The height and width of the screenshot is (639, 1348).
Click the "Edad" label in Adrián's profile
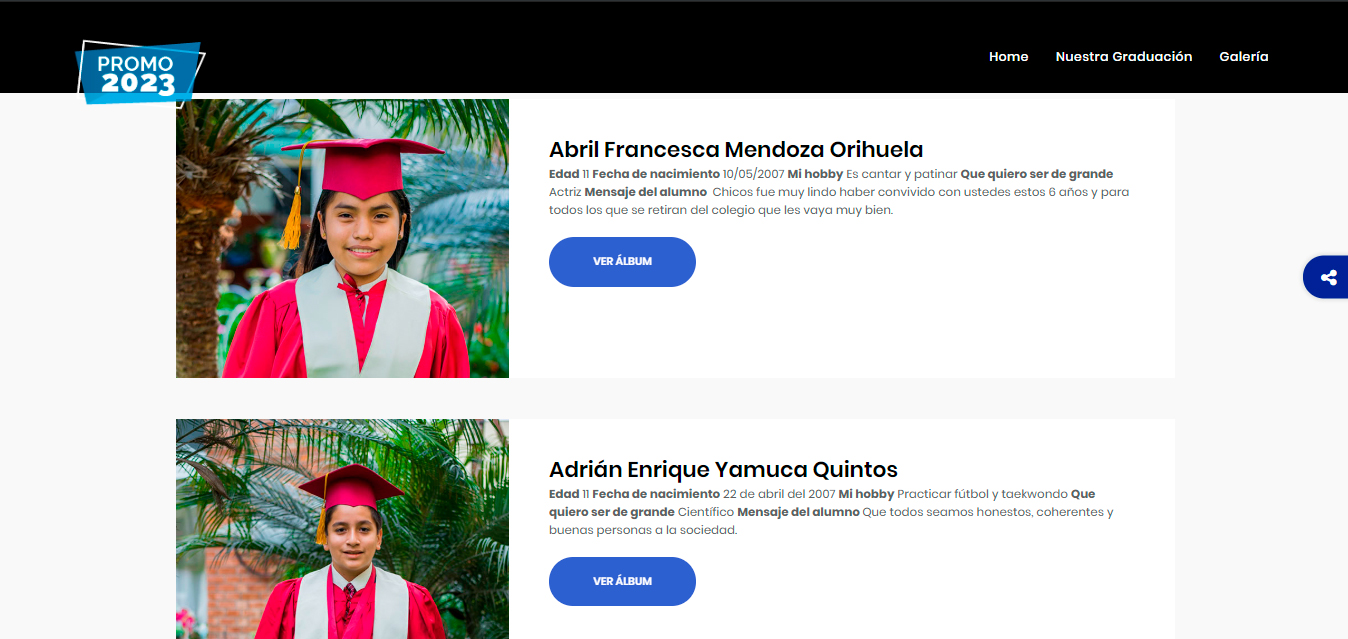[x=563, y=494]
